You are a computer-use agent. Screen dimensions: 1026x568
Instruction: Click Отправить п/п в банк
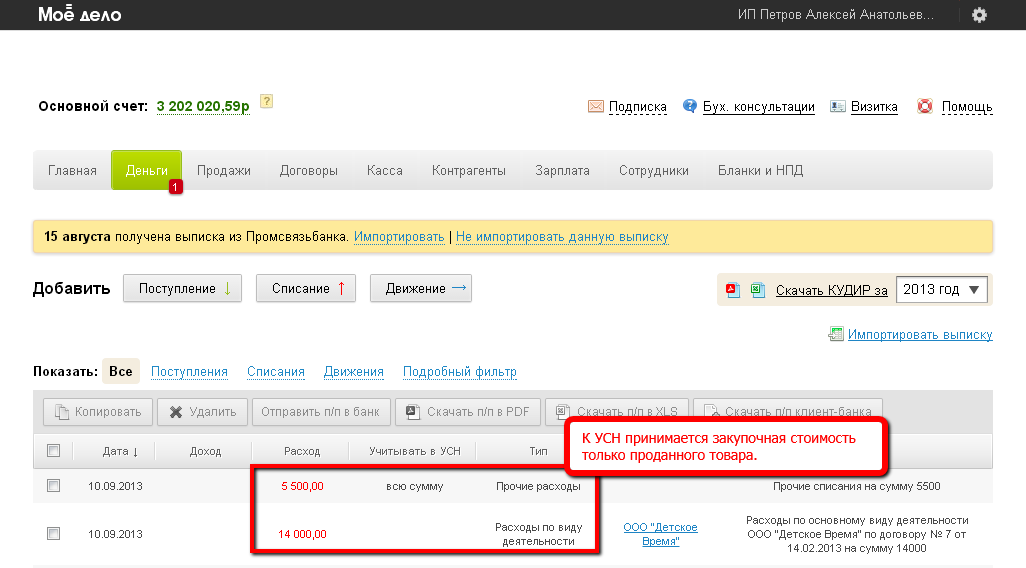pos(321,412)
